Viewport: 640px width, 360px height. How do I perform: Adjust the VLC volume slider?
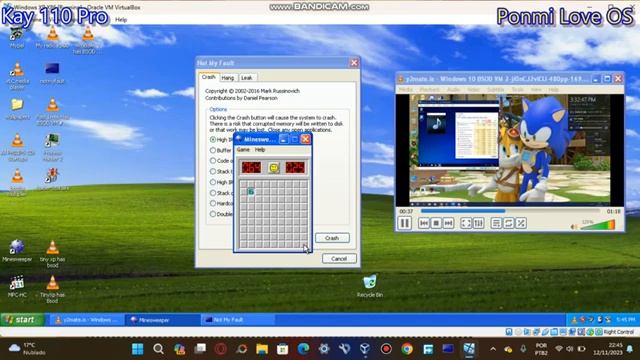pyautogui.click(x=597, y=225)
